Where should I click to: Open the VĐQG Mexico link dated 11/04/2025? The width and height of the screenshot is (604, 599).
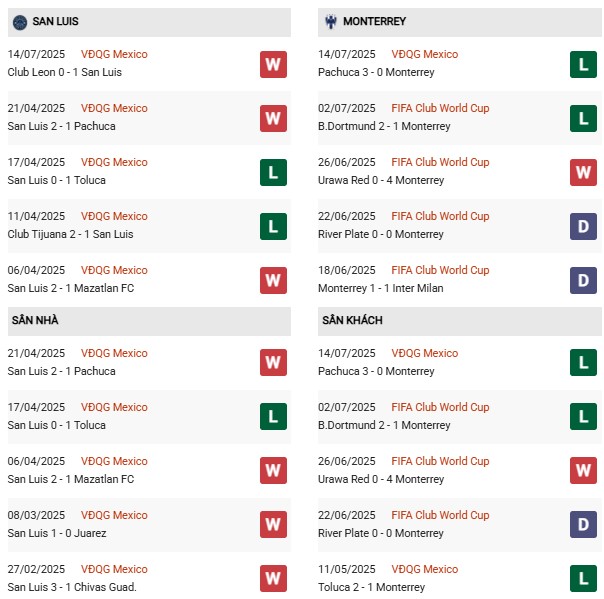pyautogui.click(x=115, y=216)
